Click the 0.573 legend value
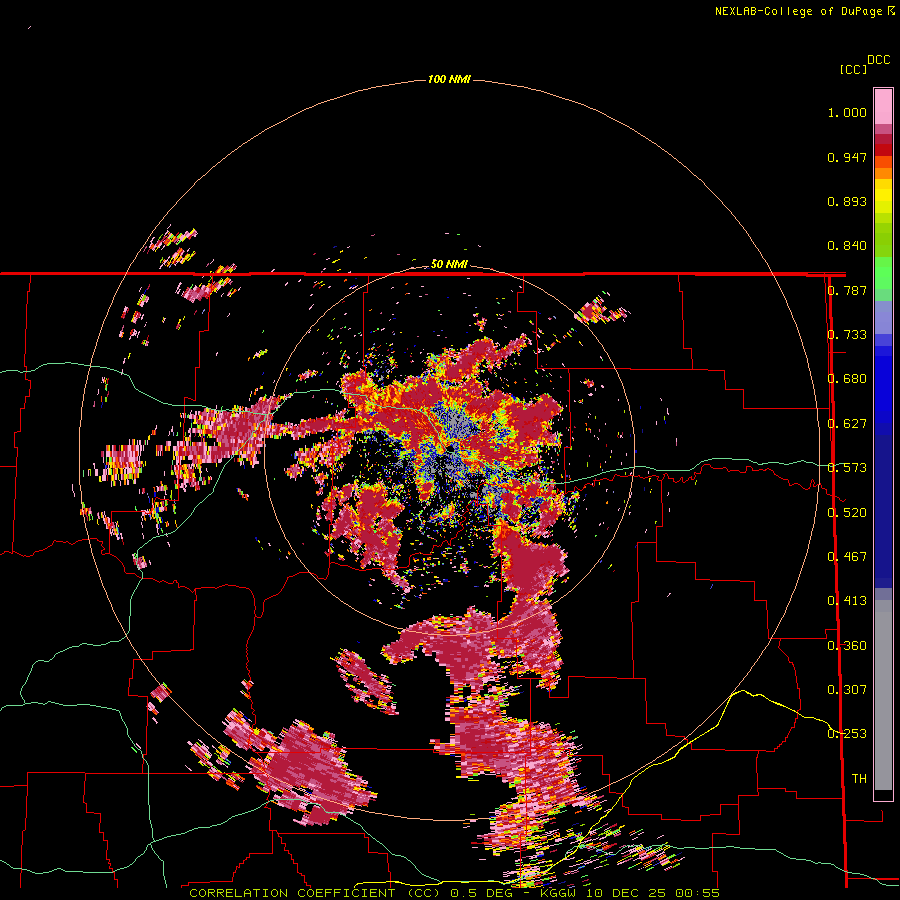This screenshot has width=900, height=900. tap(847, 468)
